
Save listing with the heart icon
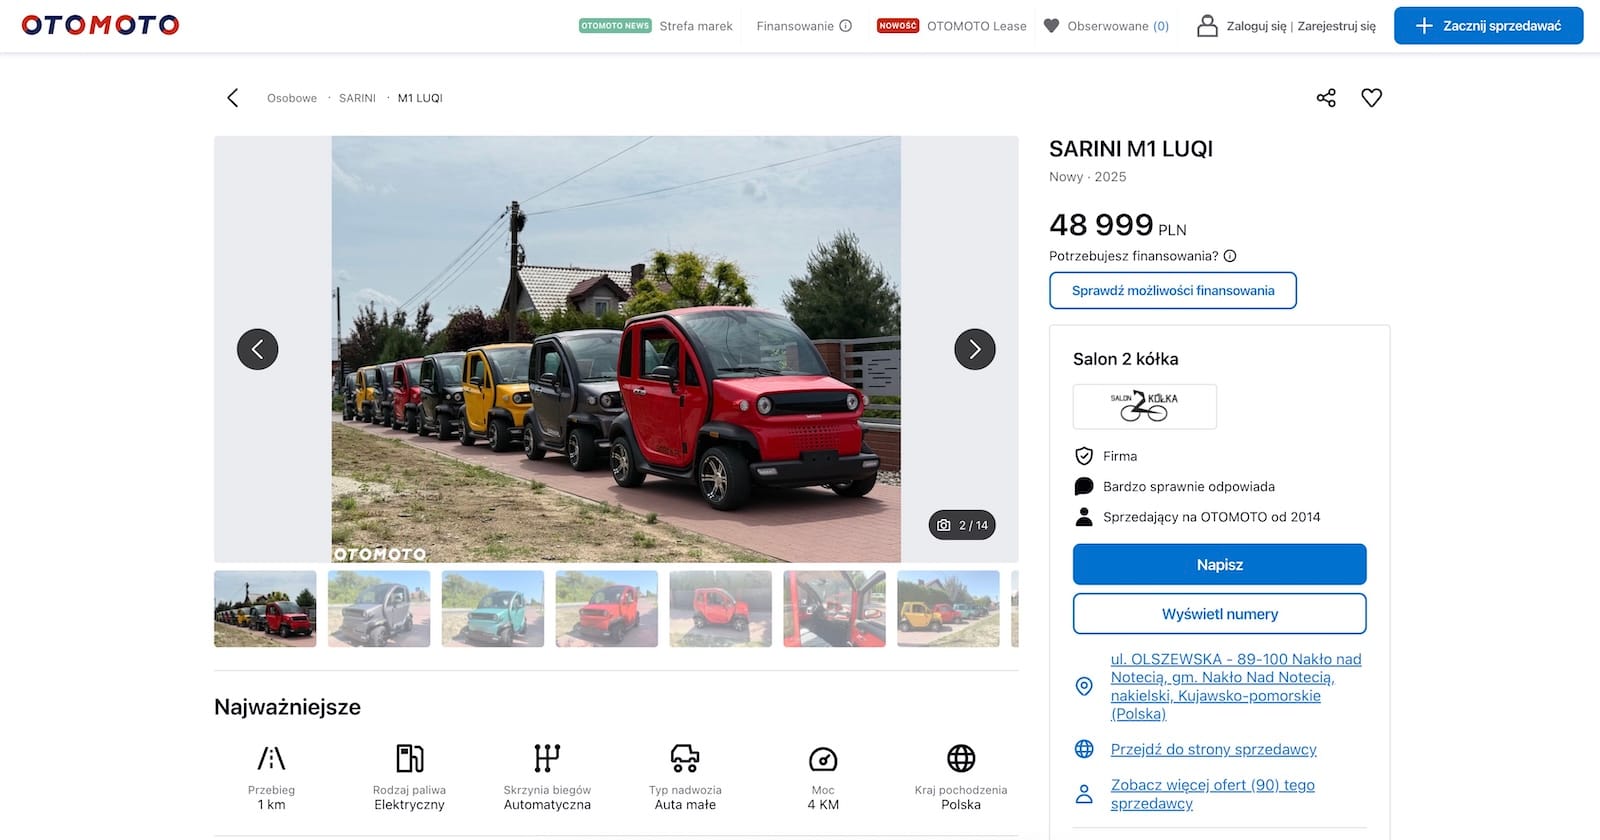click(x=1371, y=98)
